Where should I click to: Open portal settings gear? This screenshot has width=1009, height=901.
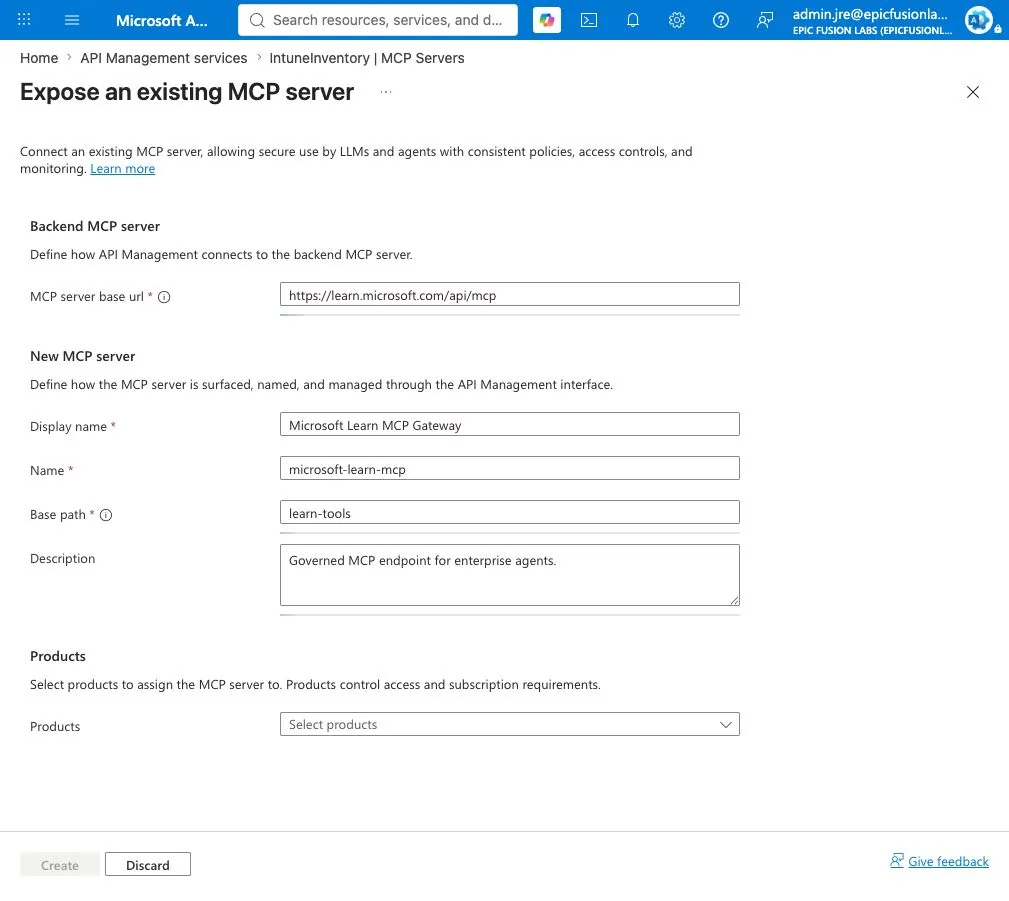pos(676,20)
